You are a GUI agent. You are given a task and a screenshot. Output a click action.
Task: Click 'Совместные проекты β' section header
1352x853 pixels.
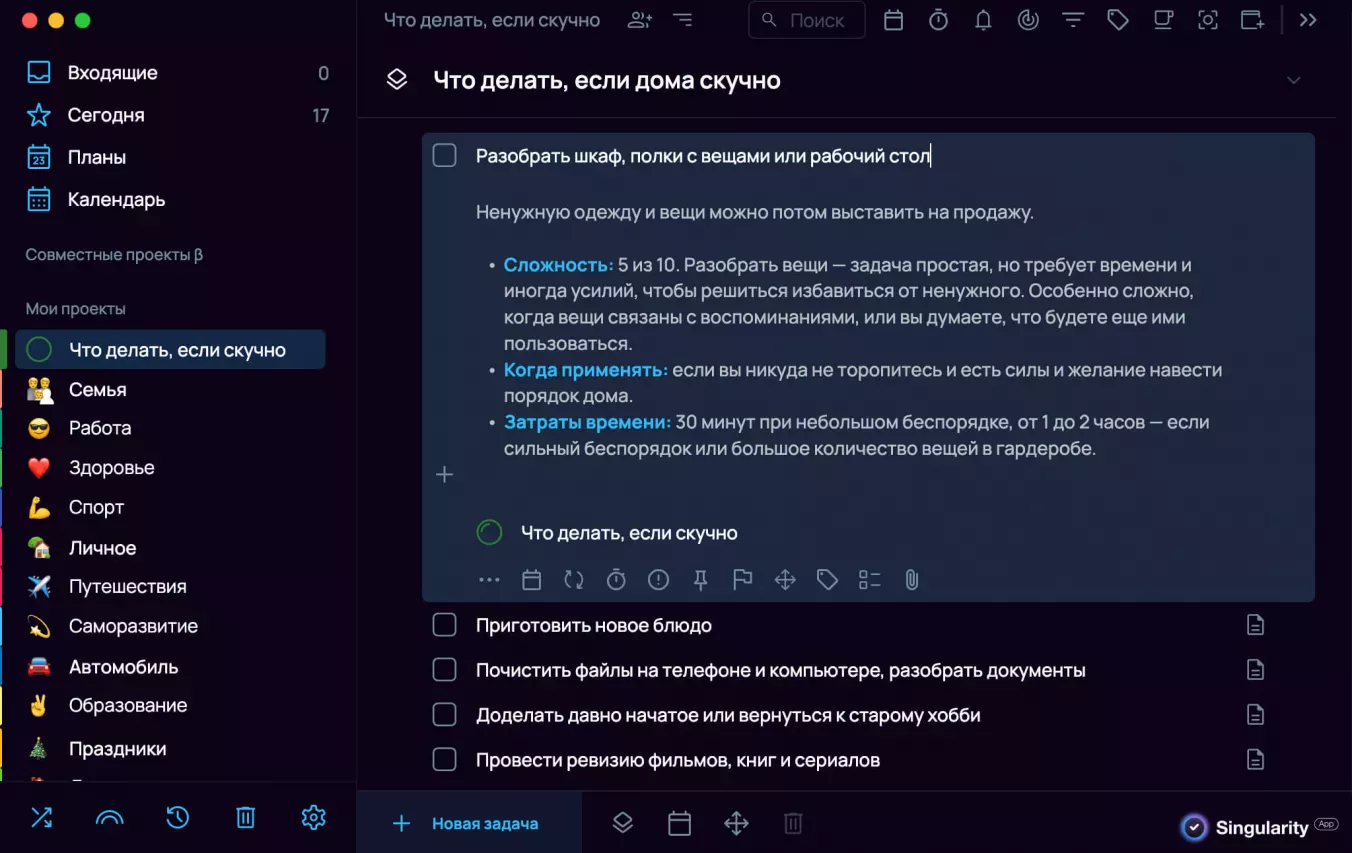point(114,255)
